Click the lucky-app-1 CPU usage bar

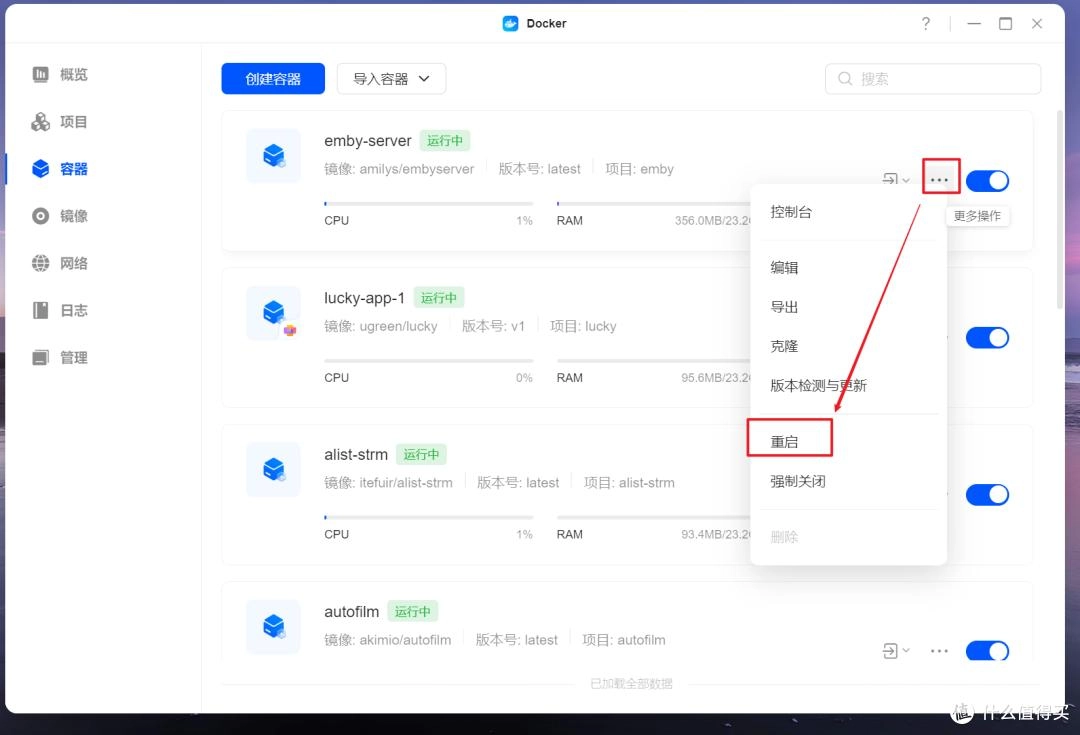coord(428,361)
